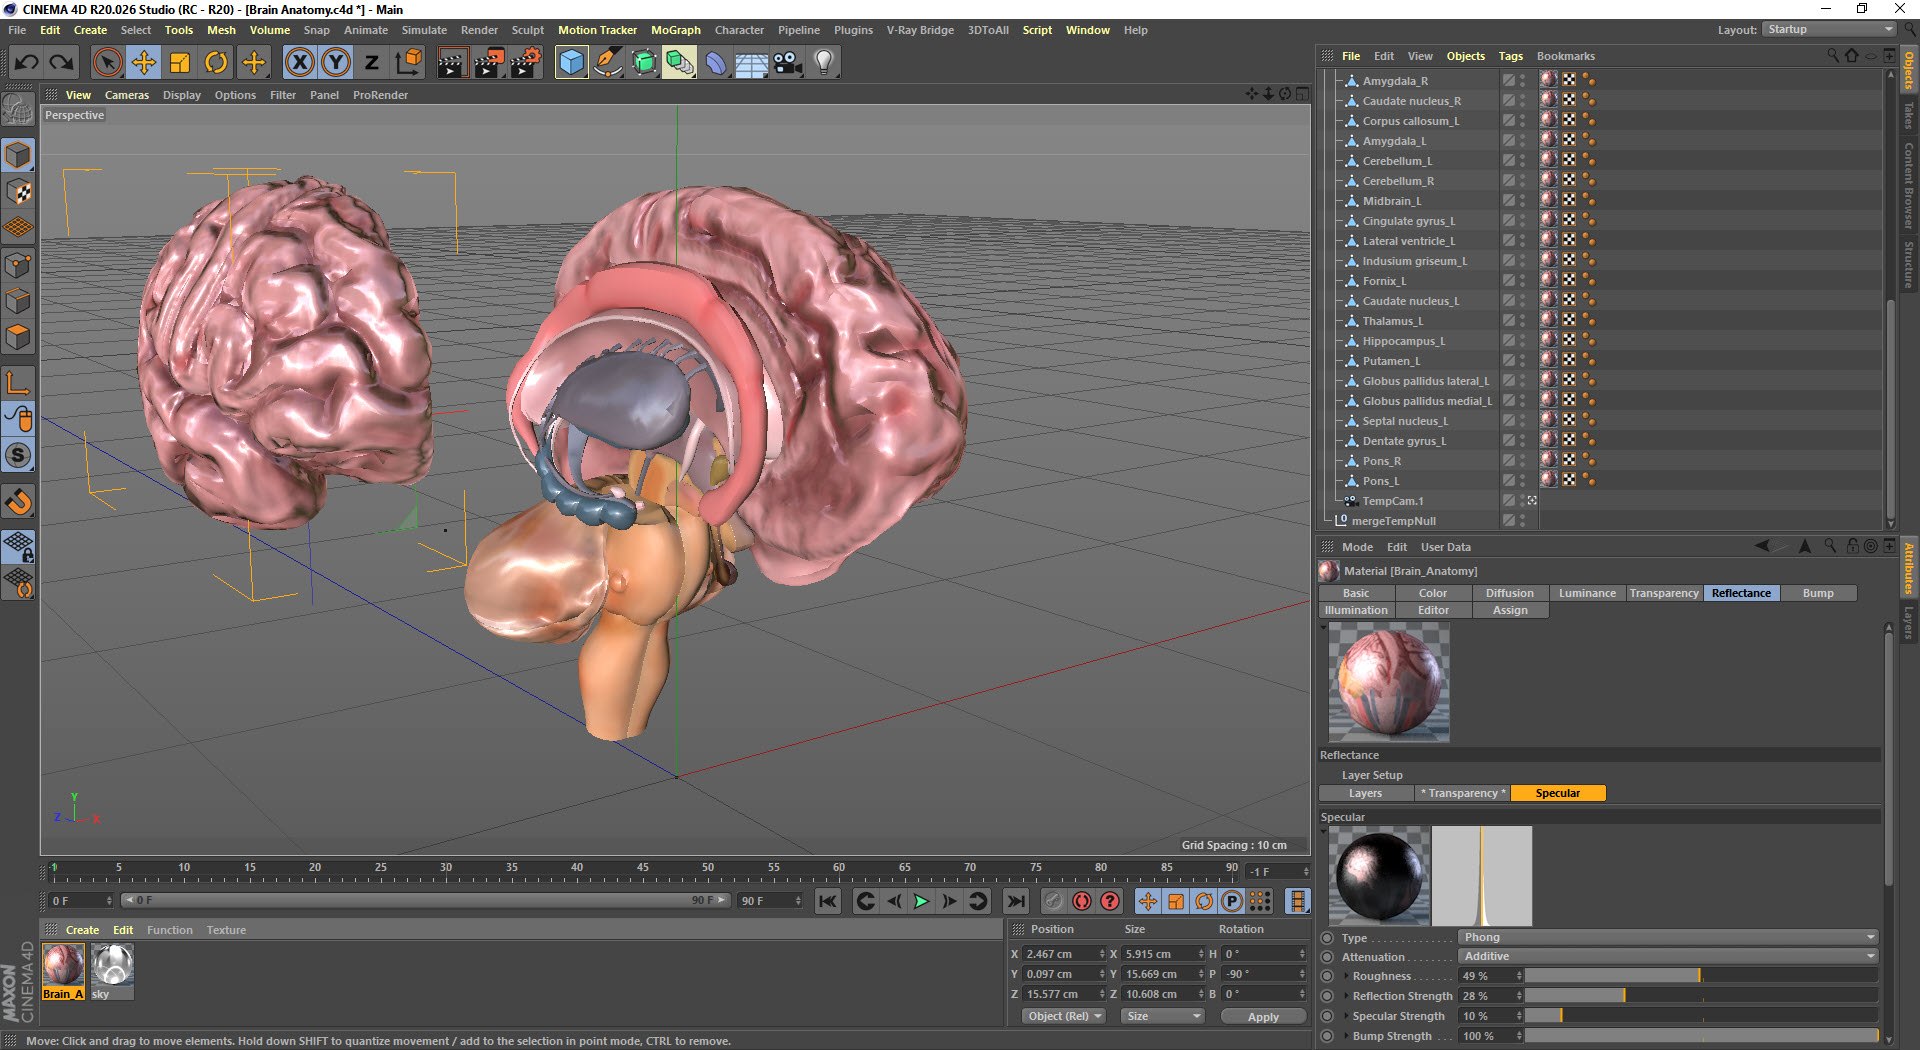Open Cameras menu in viewport
The width and height of the screenshot is (1920, 1050).
(126, 95)
